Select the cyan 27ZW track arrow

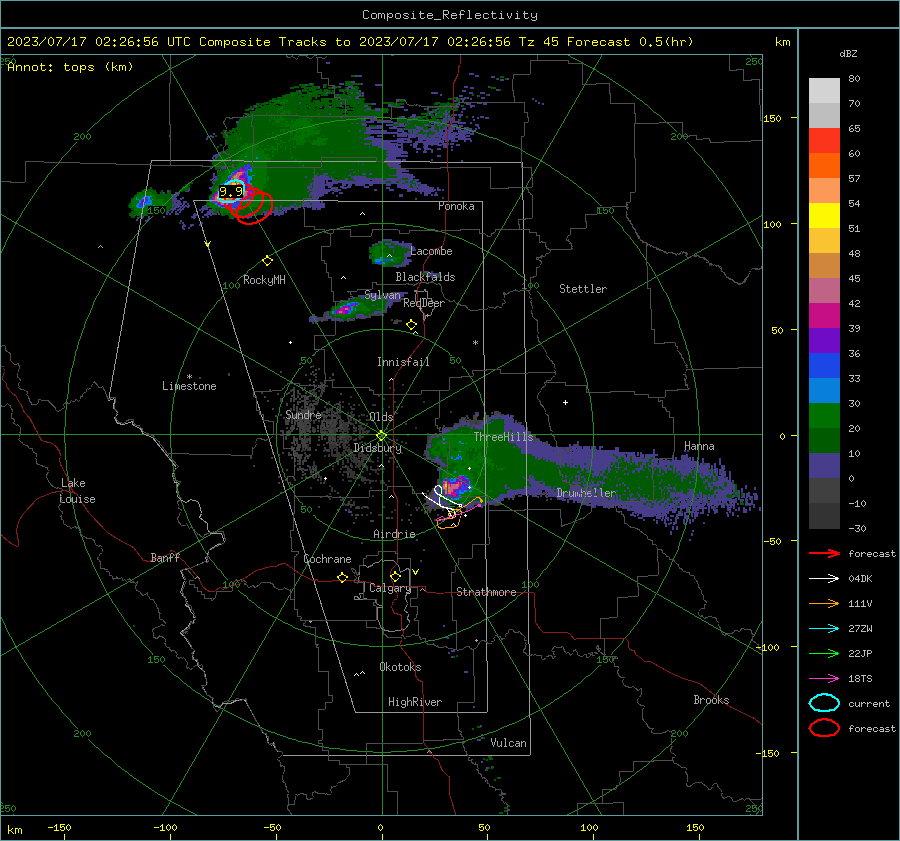(x=824, y=629)
